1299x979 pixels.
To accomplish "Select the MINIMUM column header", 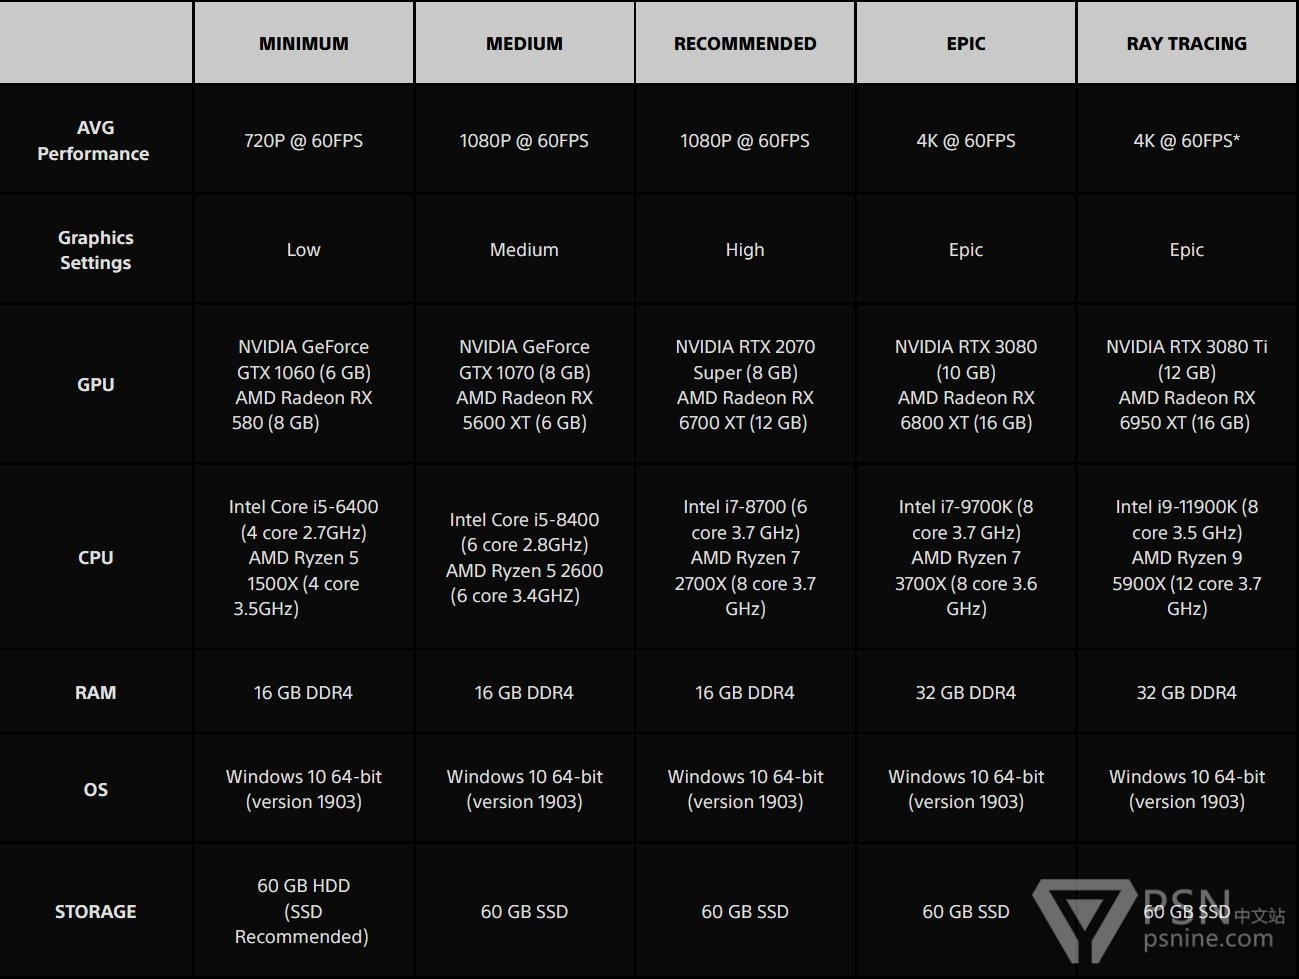I will (x=304, y=44).
